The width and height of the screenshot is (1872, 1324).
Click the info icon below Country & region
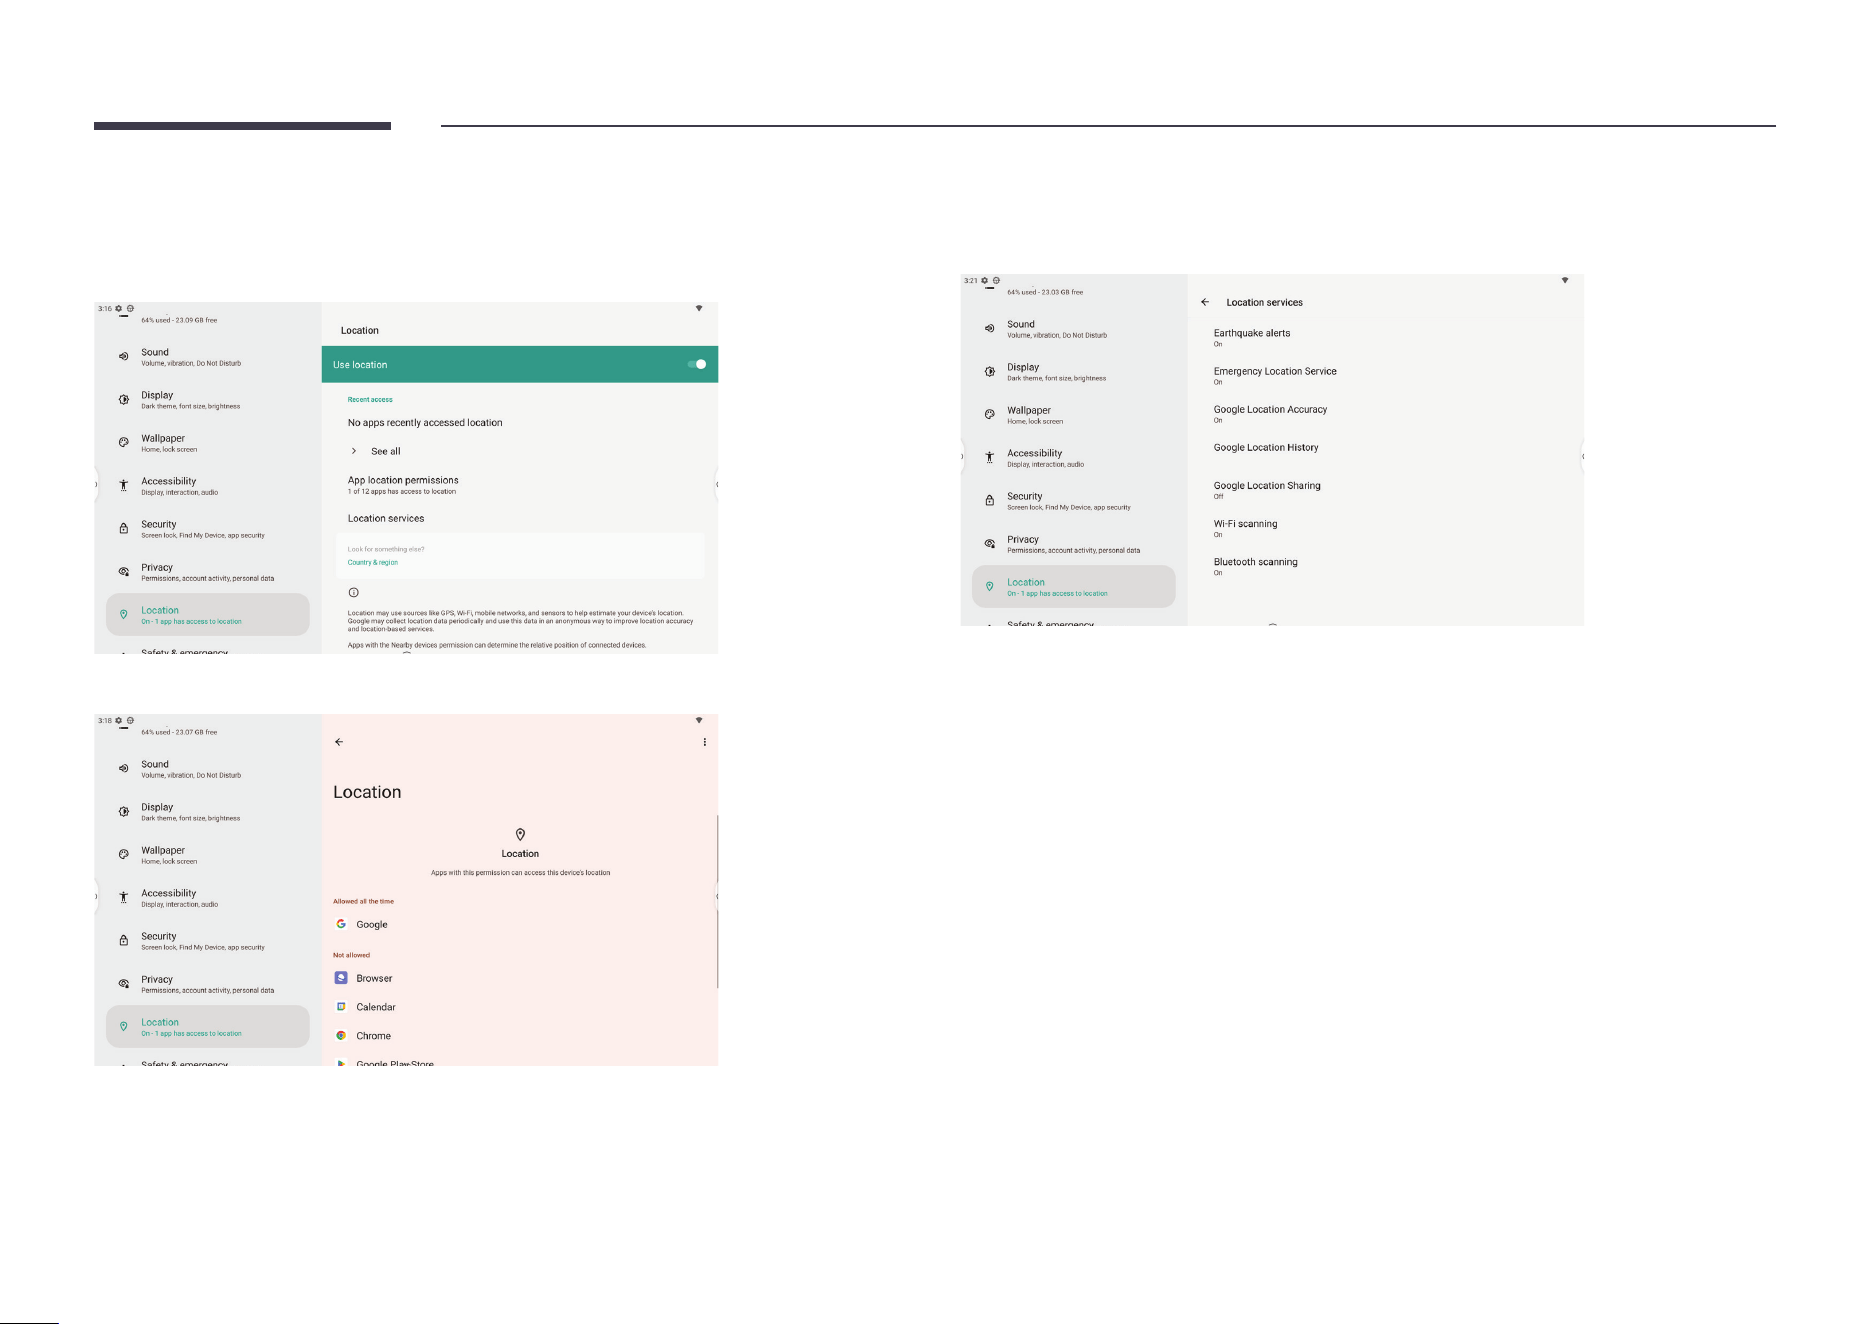(353, 592)
